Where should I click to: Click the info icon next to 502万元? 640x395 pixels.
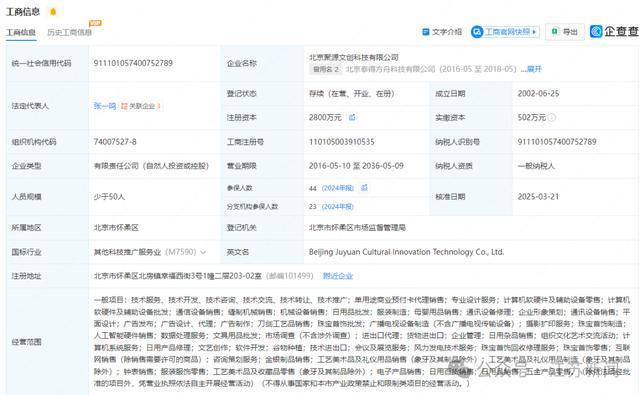[x=551, y=118]
